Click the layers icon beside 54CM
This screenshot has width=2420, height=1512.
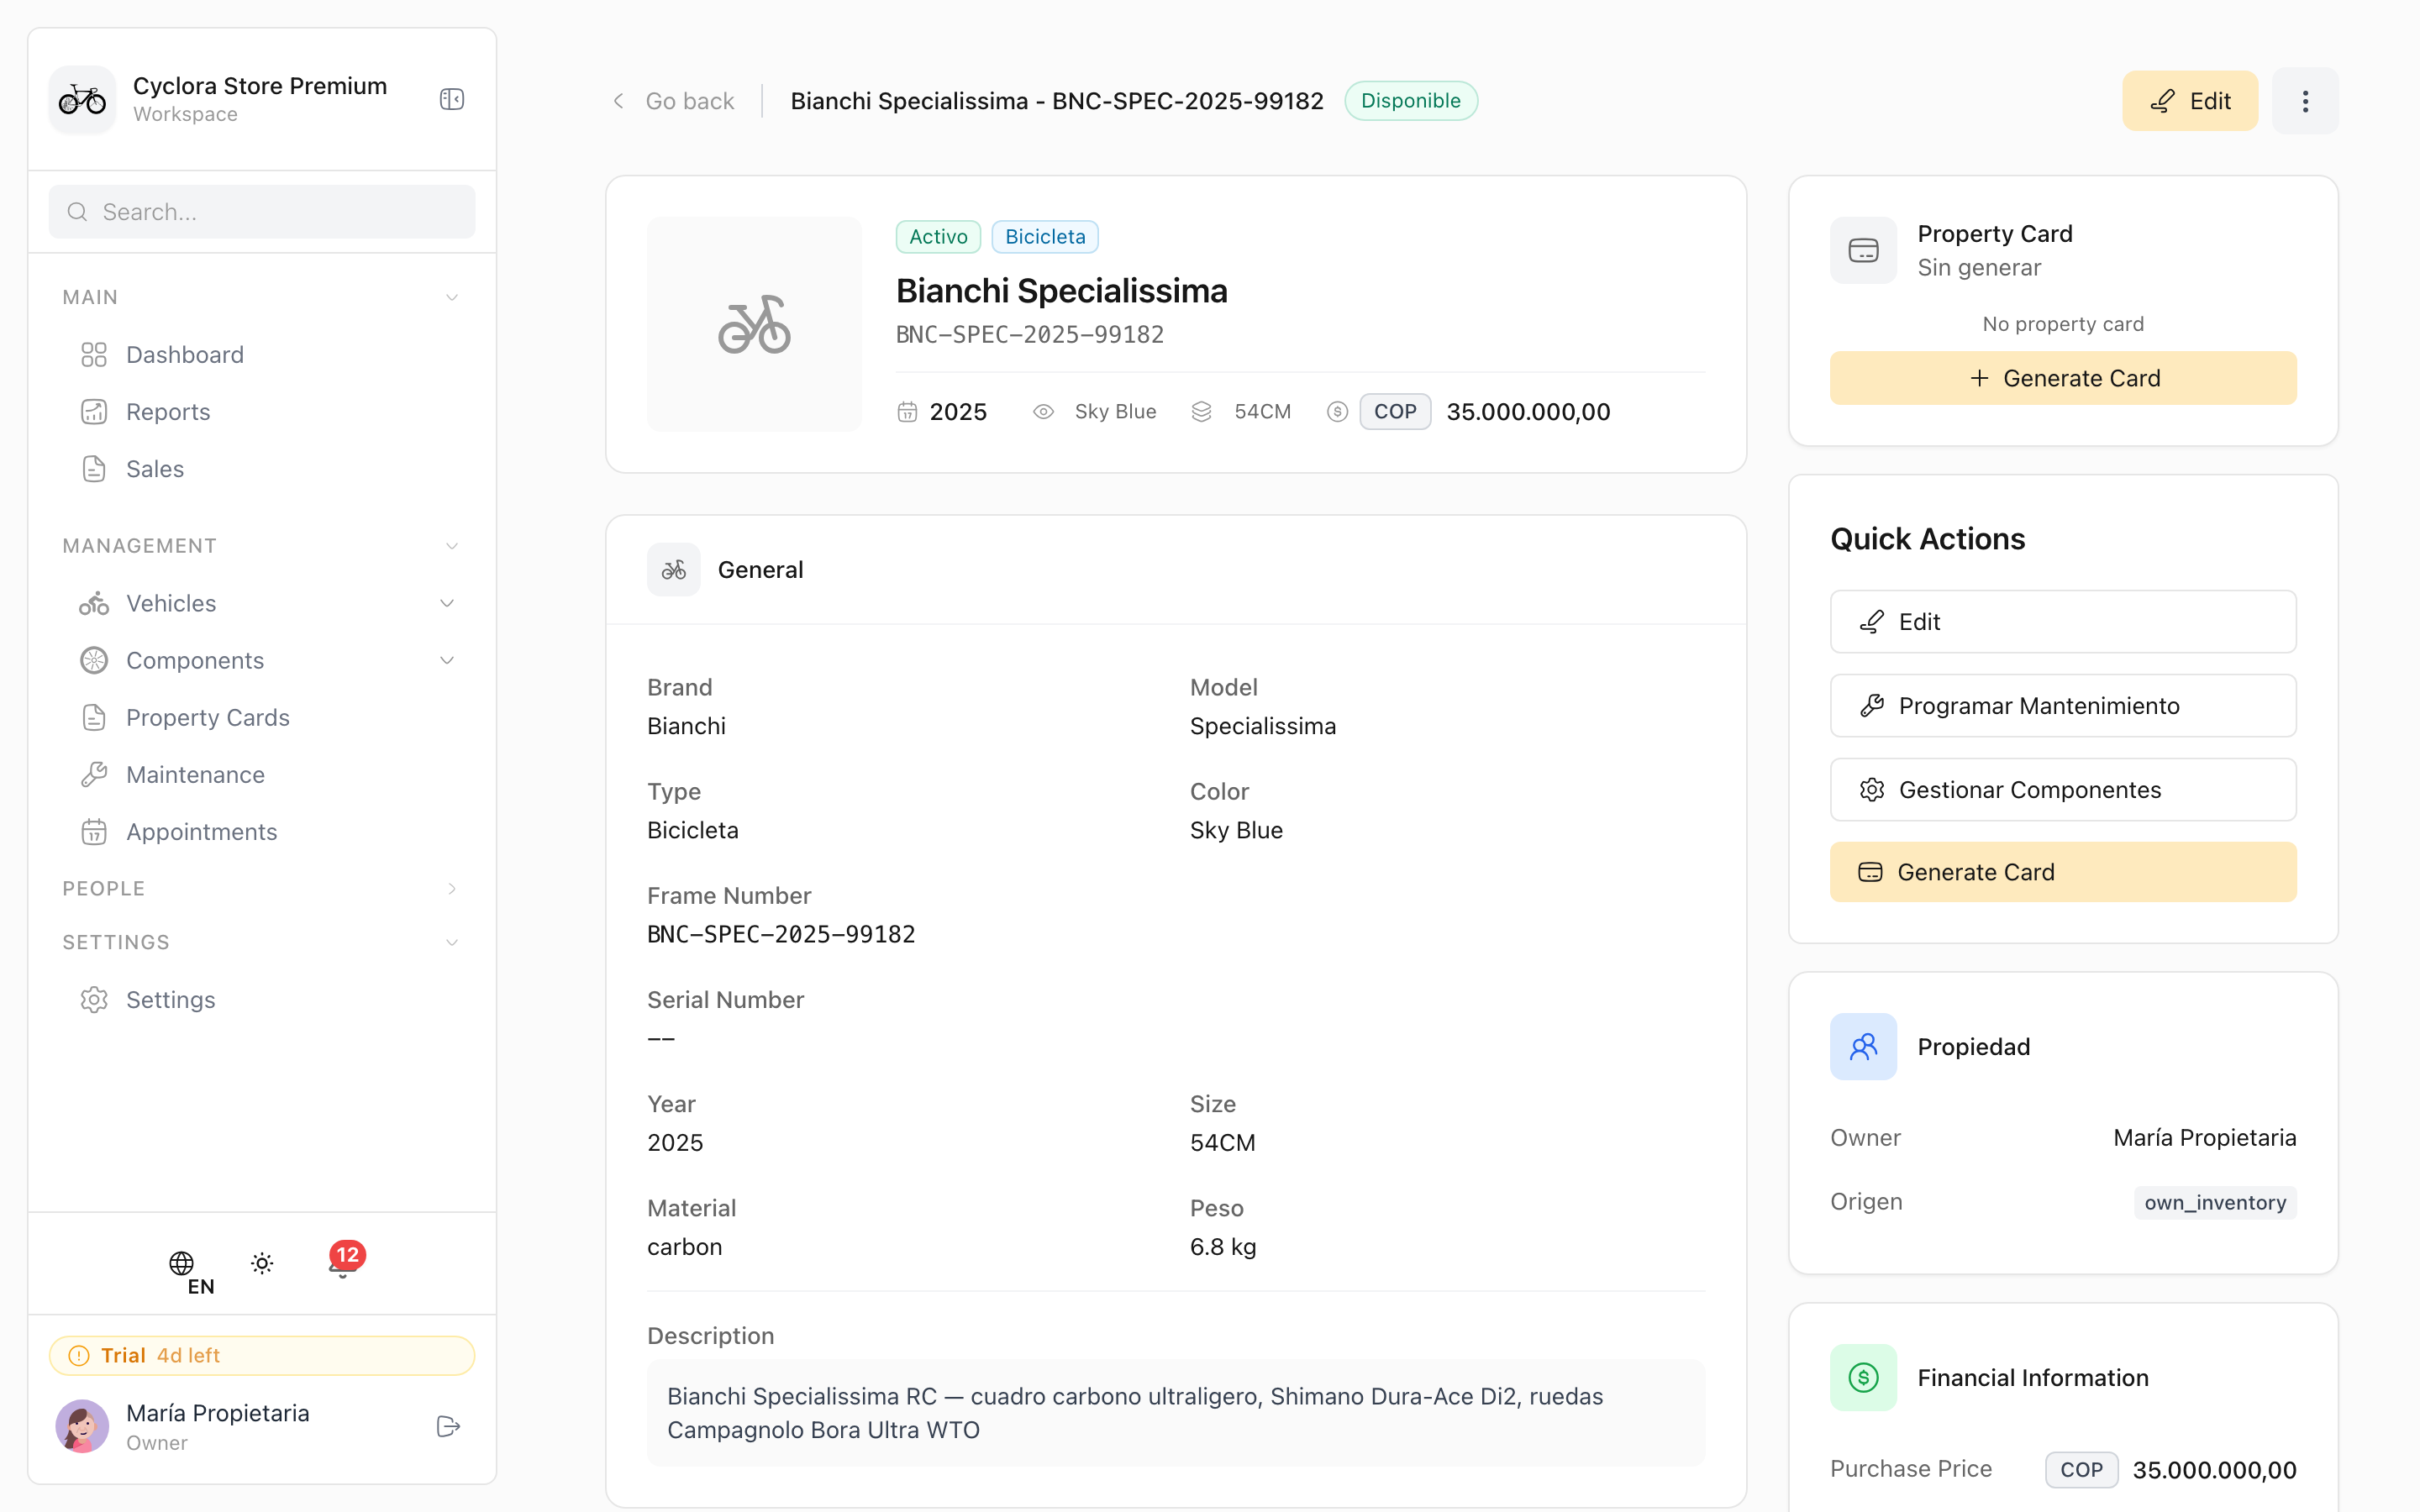[x=1202, y=412]
